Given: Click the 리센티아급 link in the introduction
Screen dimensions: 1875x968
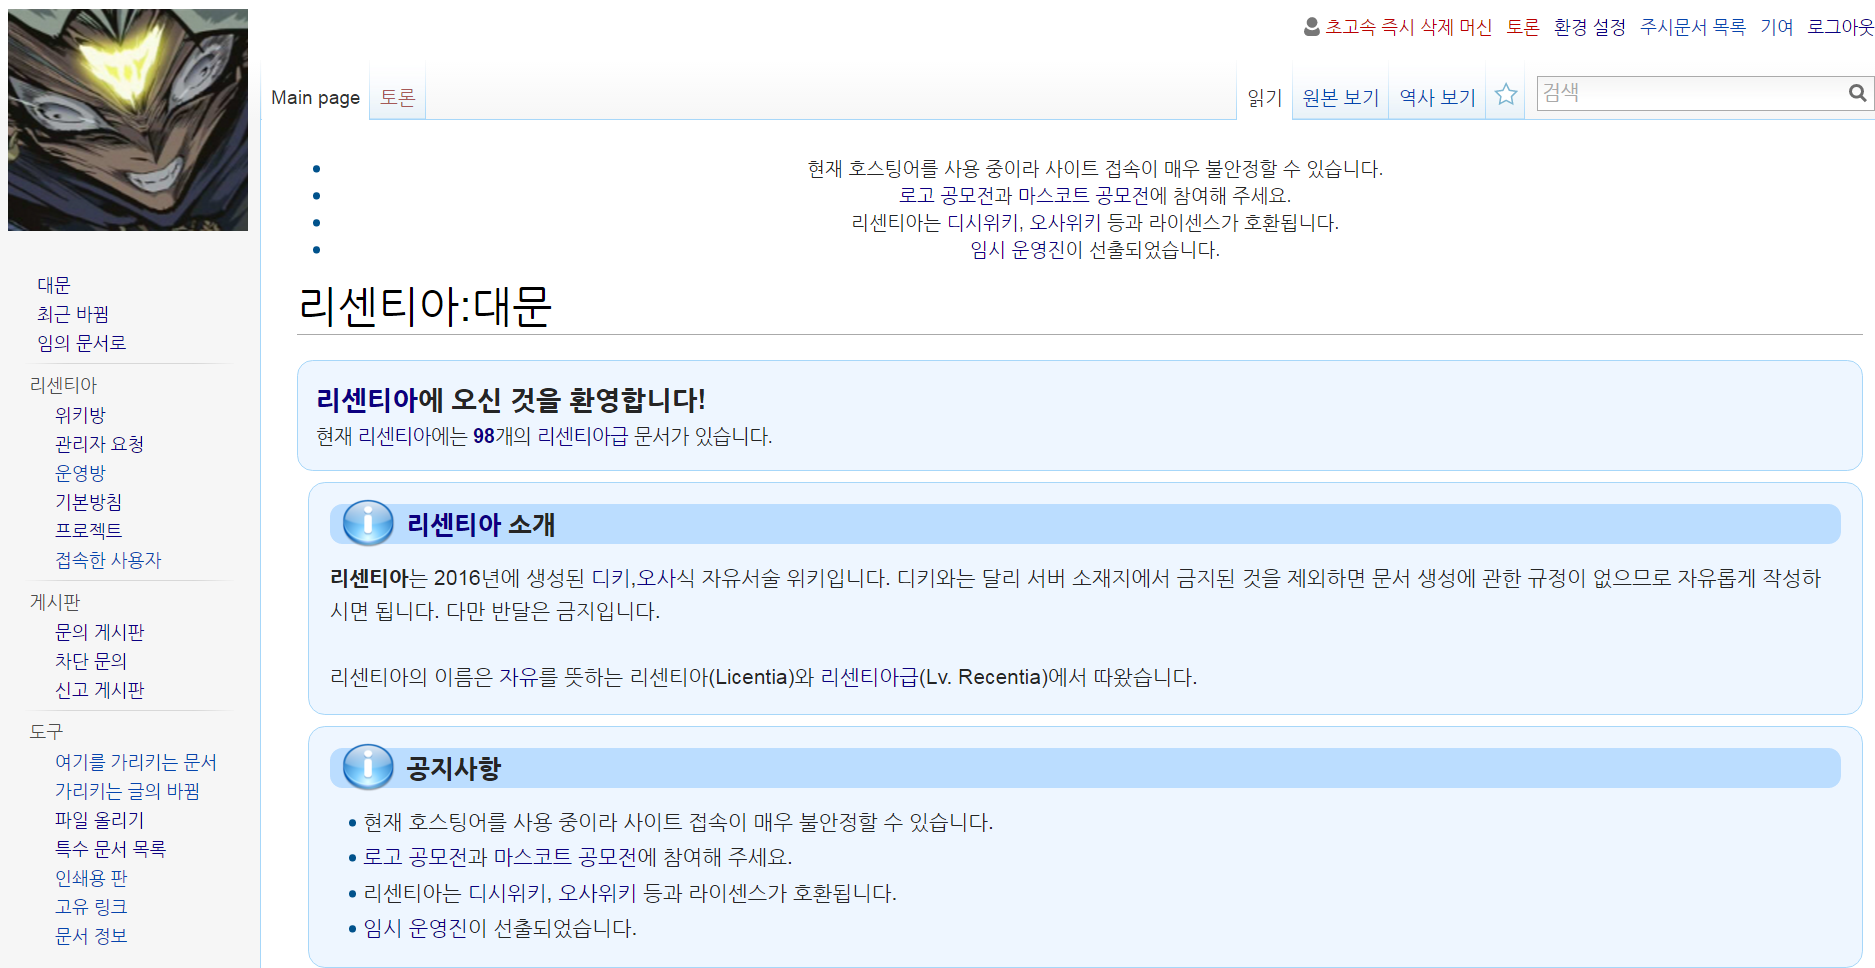Looking at the screenshot, I should [868, 677].
